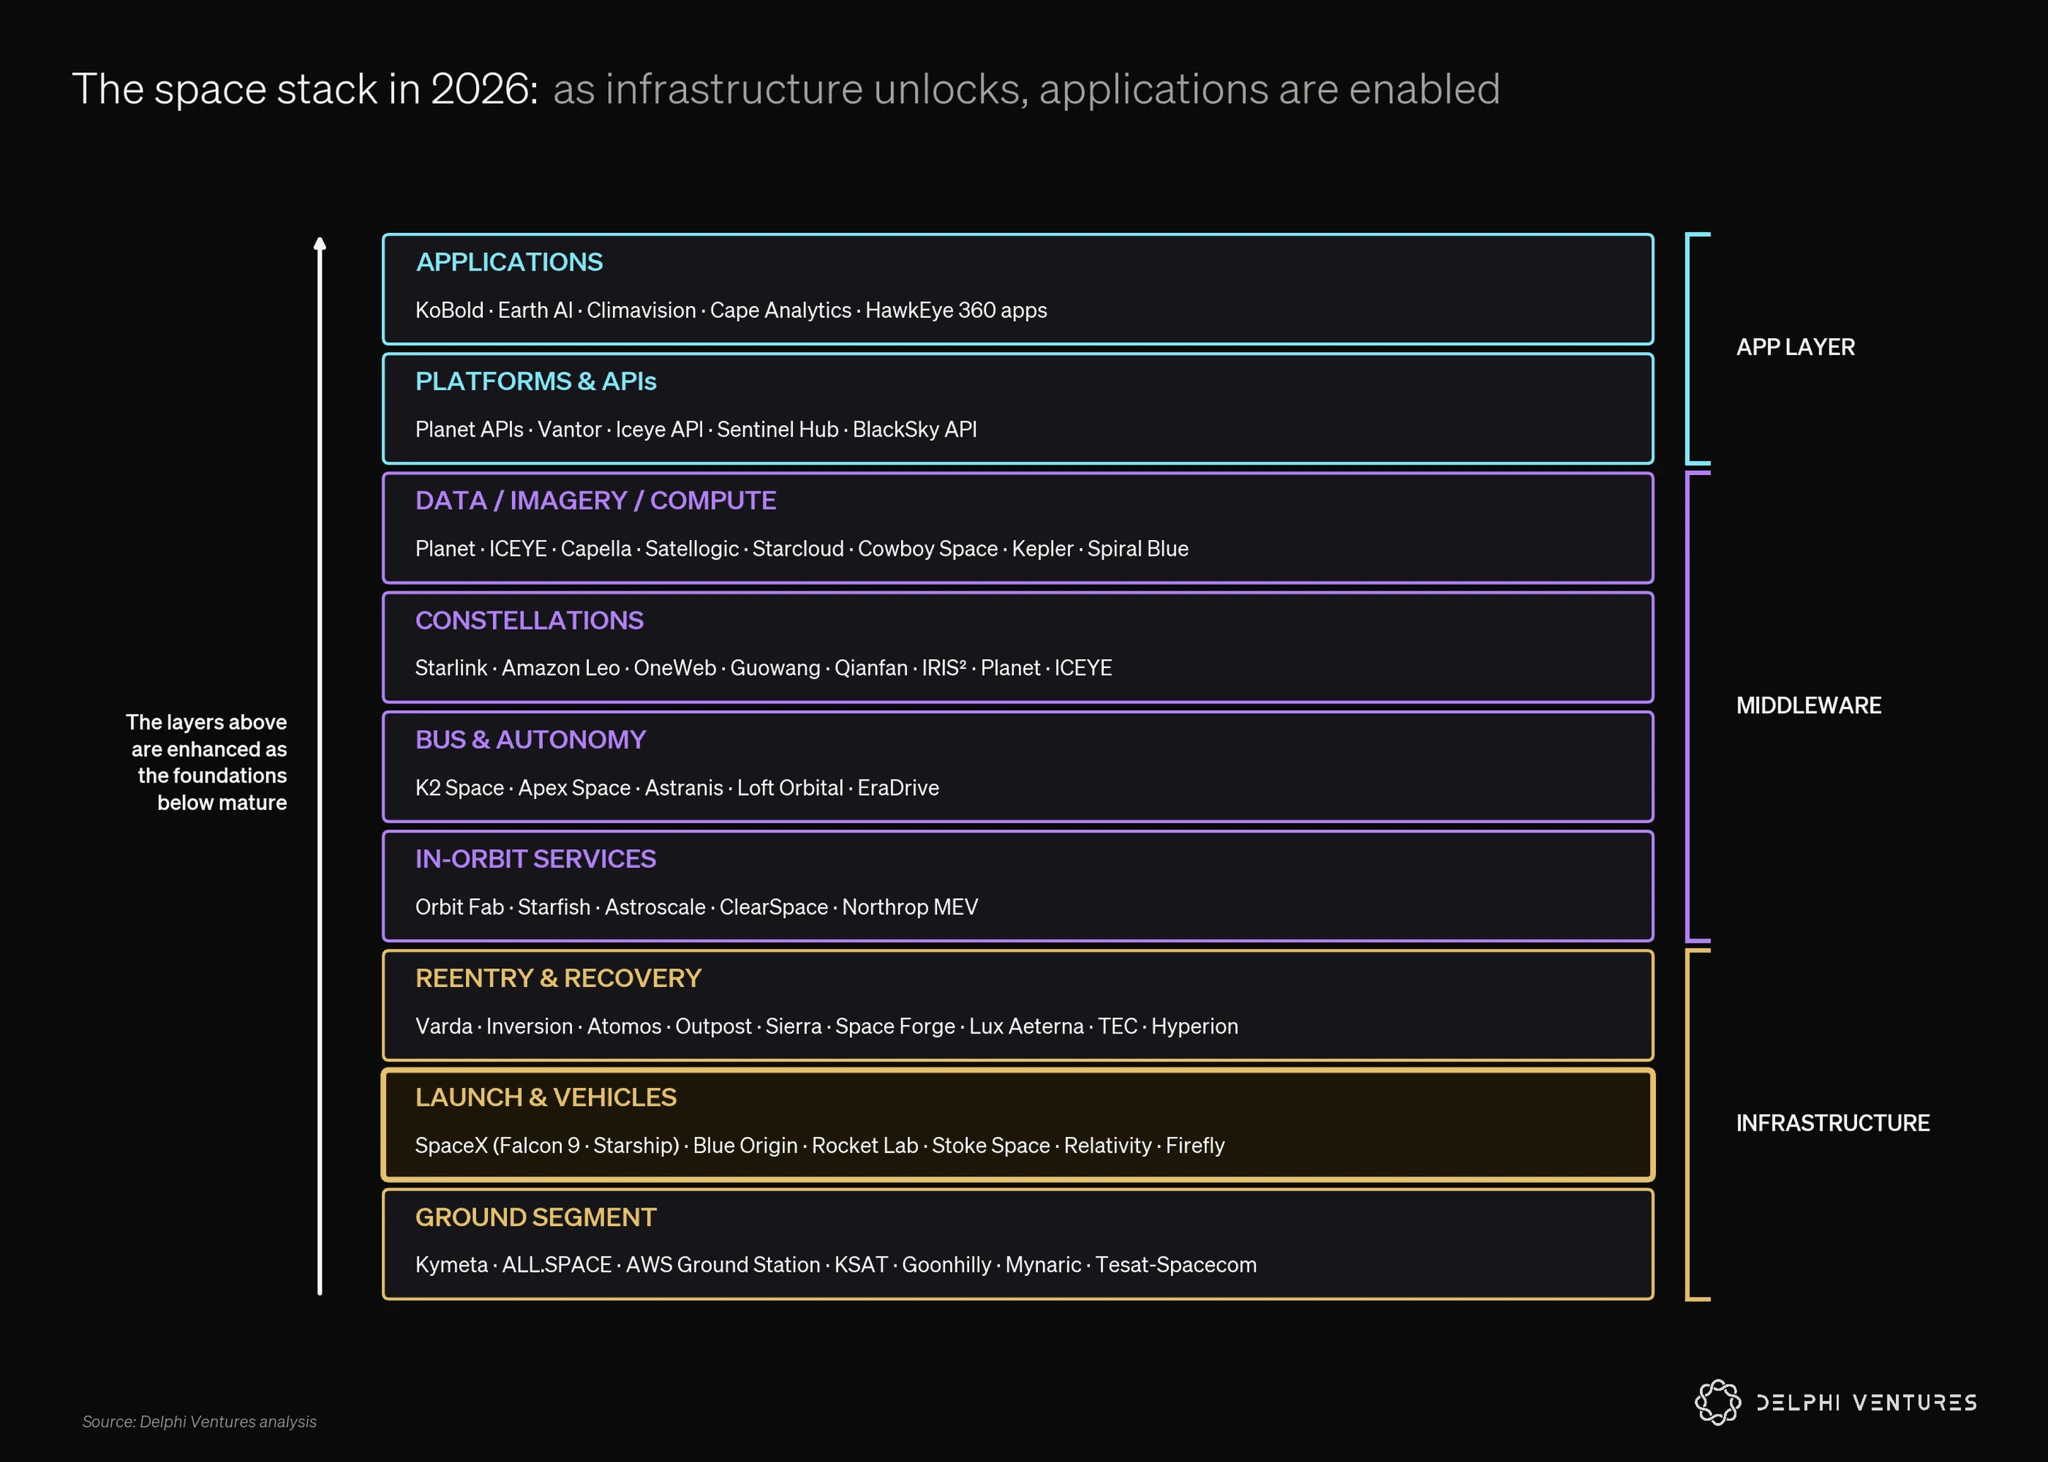
Task: Click 'Space Forge' in Reentry & Recovery row
Action: pos(895,1026)
